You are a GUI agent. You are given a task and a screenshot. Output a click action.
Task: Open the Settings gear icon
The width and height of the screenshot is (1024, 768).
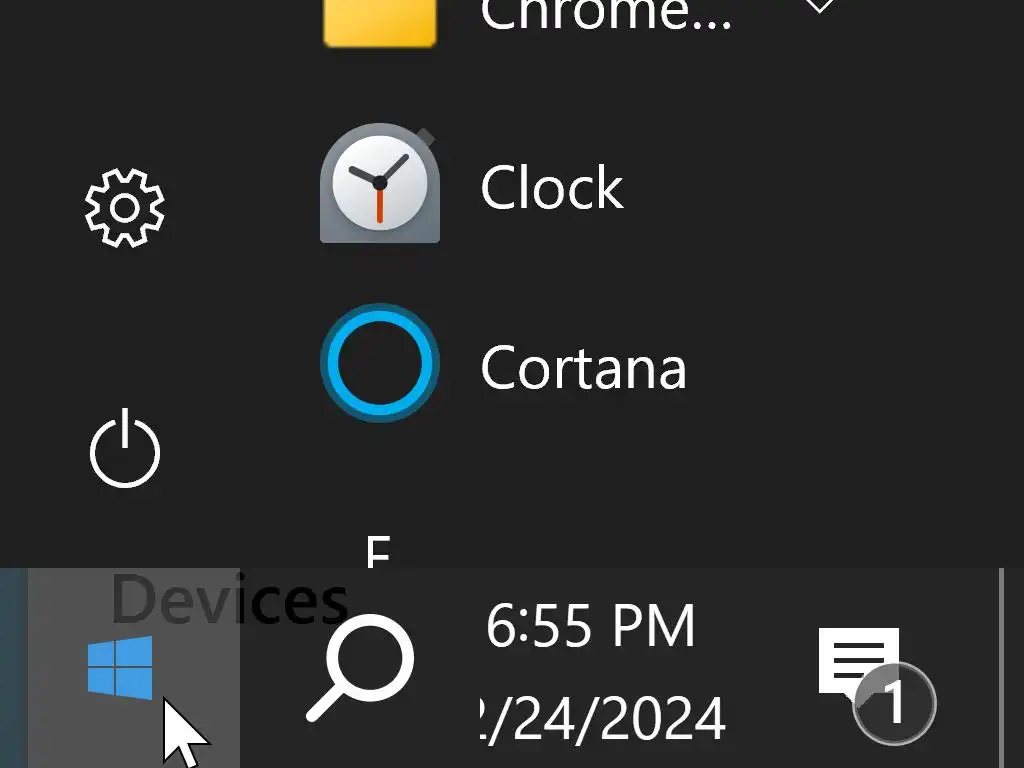[x=124, y=208]
